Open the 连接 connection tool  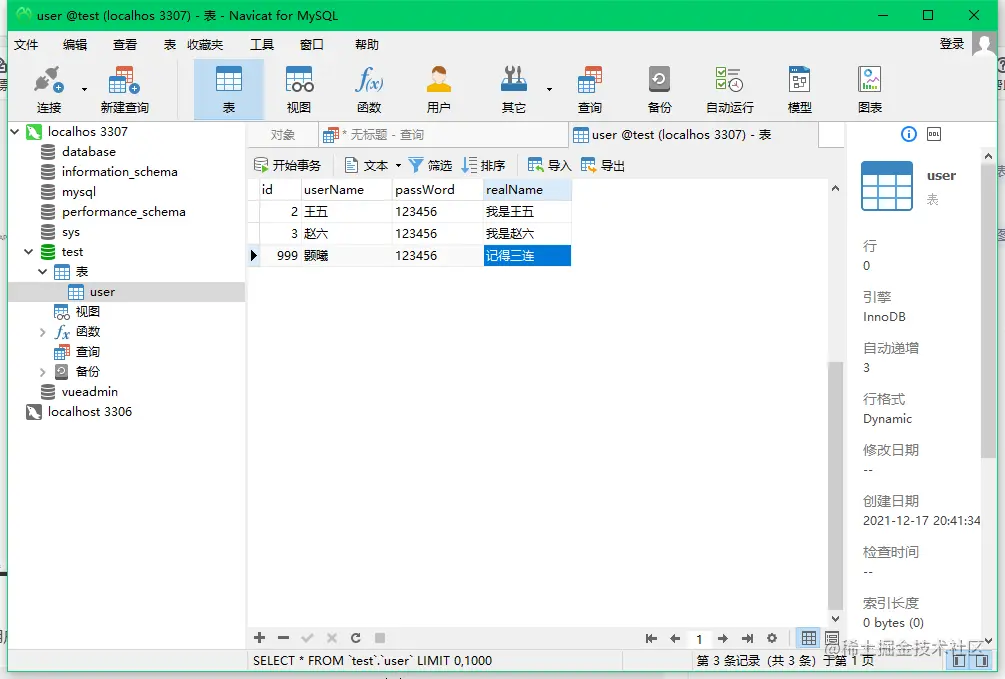(49, 89)
